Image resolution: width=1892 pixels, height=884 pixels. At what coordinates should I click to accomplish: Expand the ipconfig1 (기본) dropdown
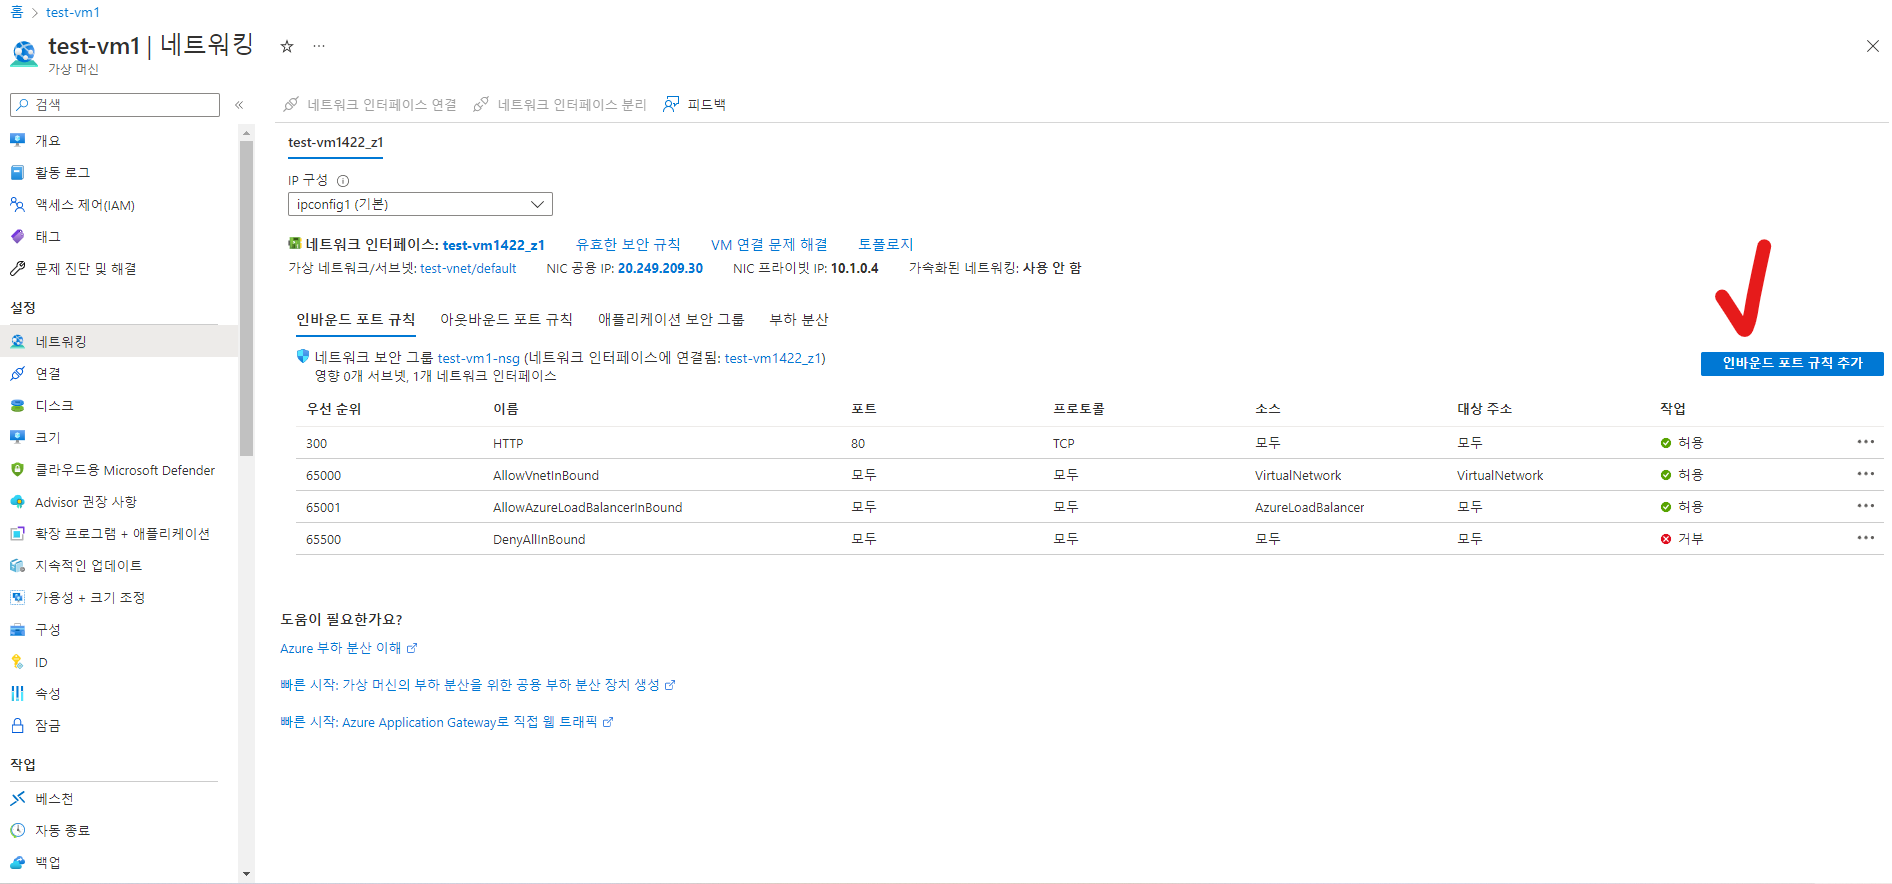pyautogui.click(x=420, y=204)
